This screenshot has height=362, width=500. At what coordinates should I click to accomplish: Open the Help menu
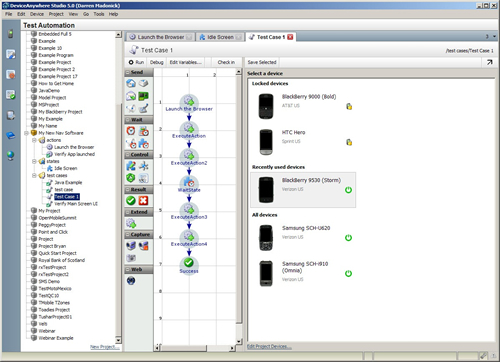point(113,14)
